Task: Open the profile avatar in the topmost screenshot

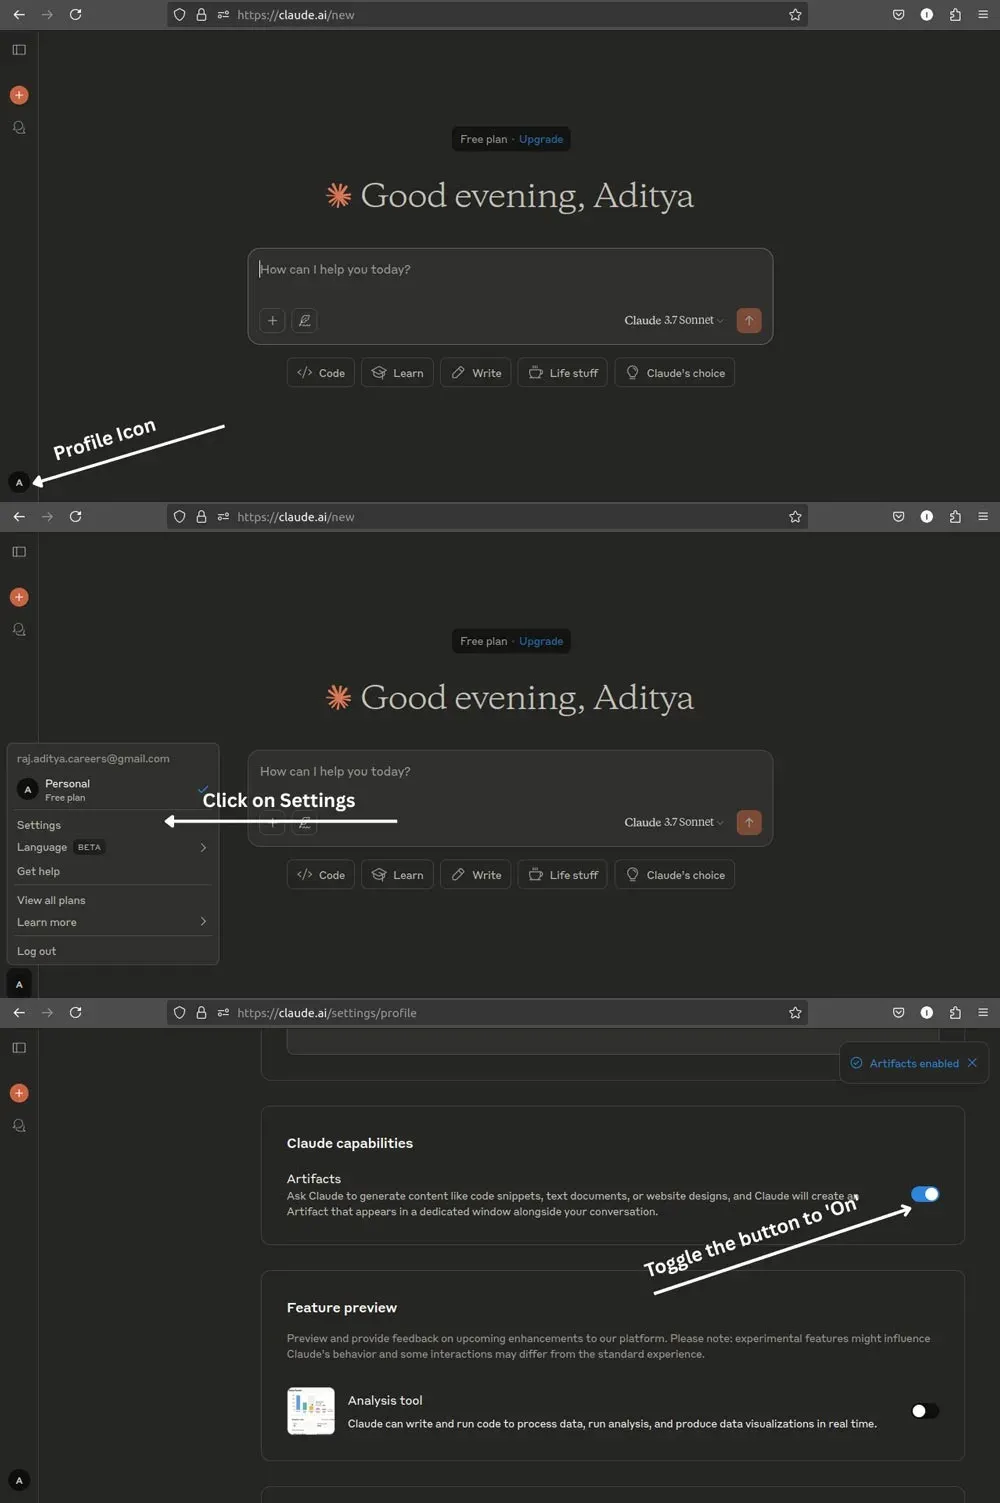Action: tap(19, 482)
